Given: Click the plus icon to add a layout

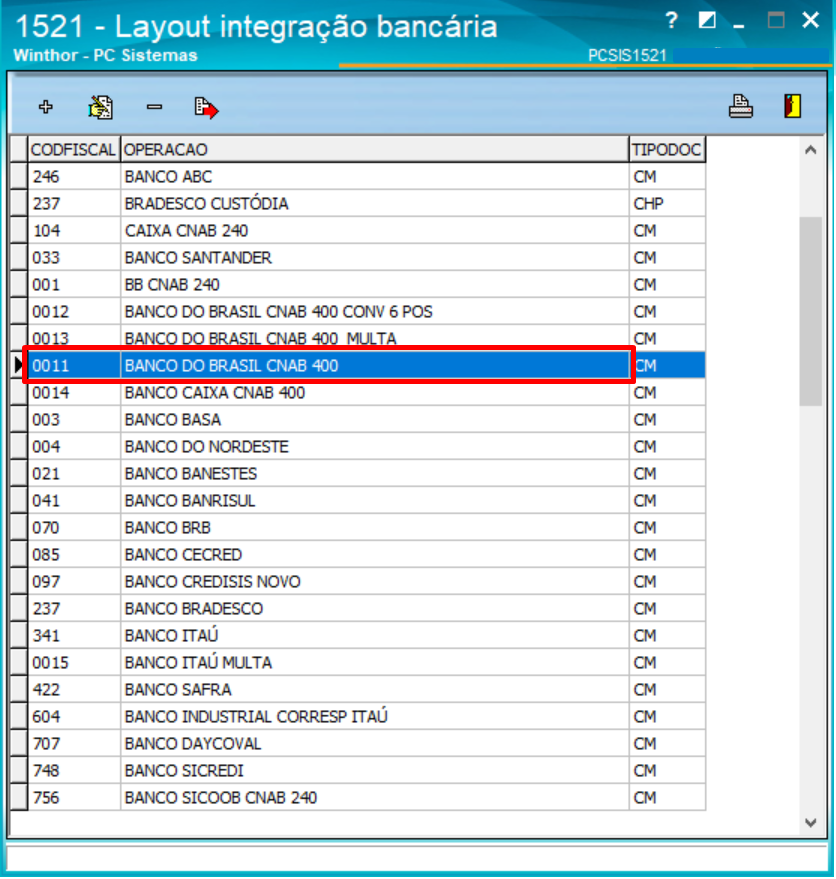Looking at the screenshot, I should pos(45,107).
